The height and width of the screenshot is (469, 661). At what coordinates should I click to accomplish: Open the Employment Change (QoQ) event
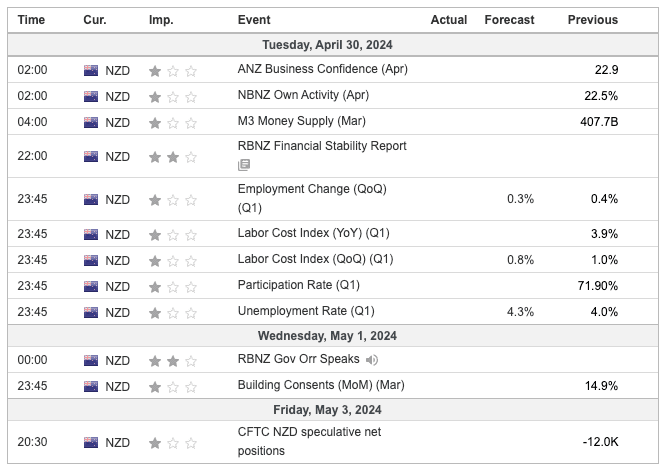(x=312, y=189)
